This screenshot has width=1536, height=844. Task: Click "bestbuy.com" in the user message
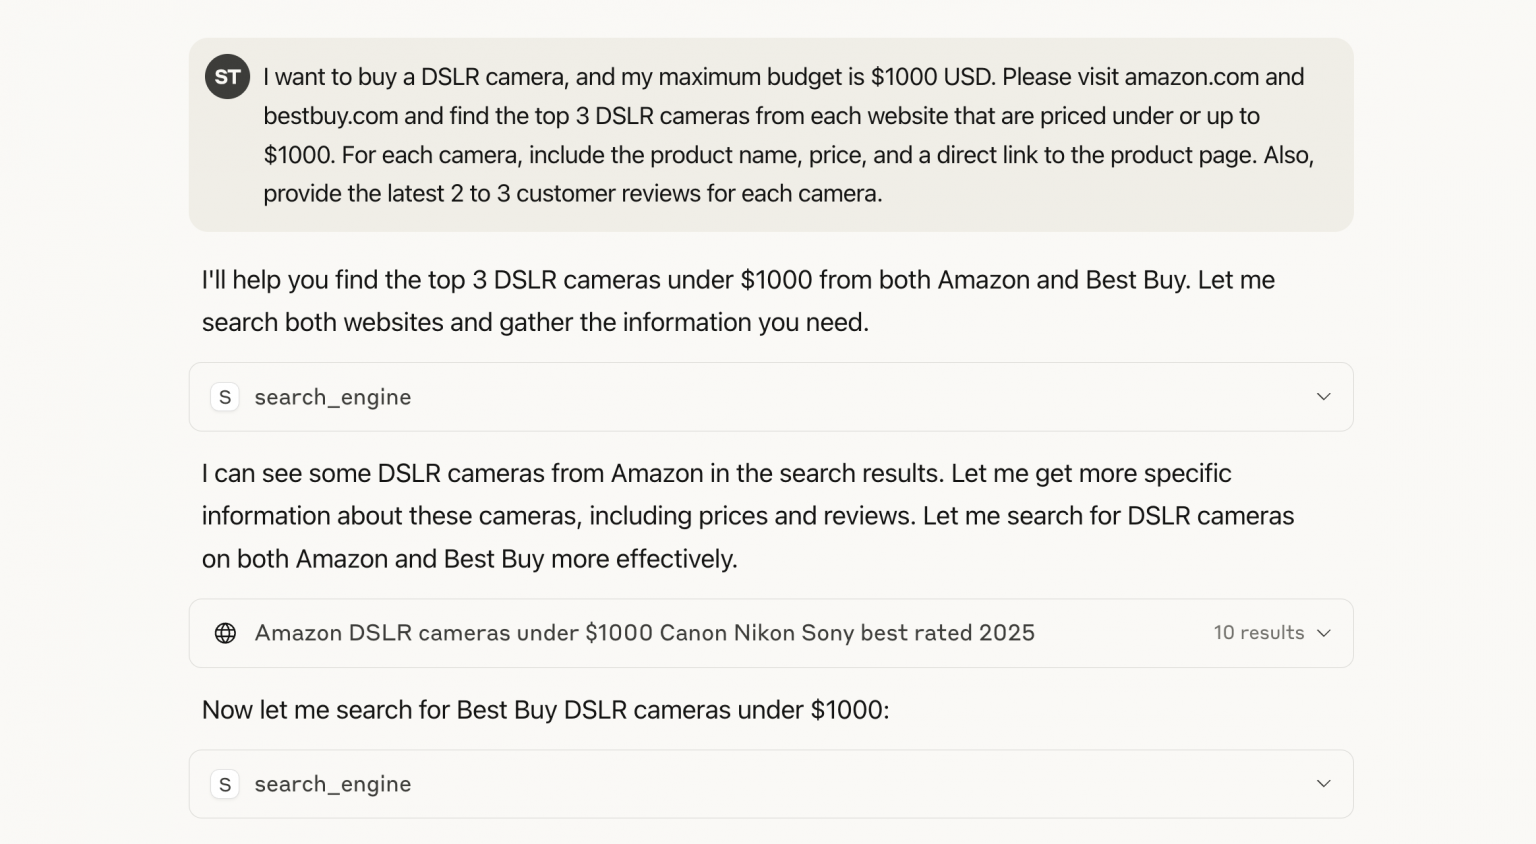(331, 116)
